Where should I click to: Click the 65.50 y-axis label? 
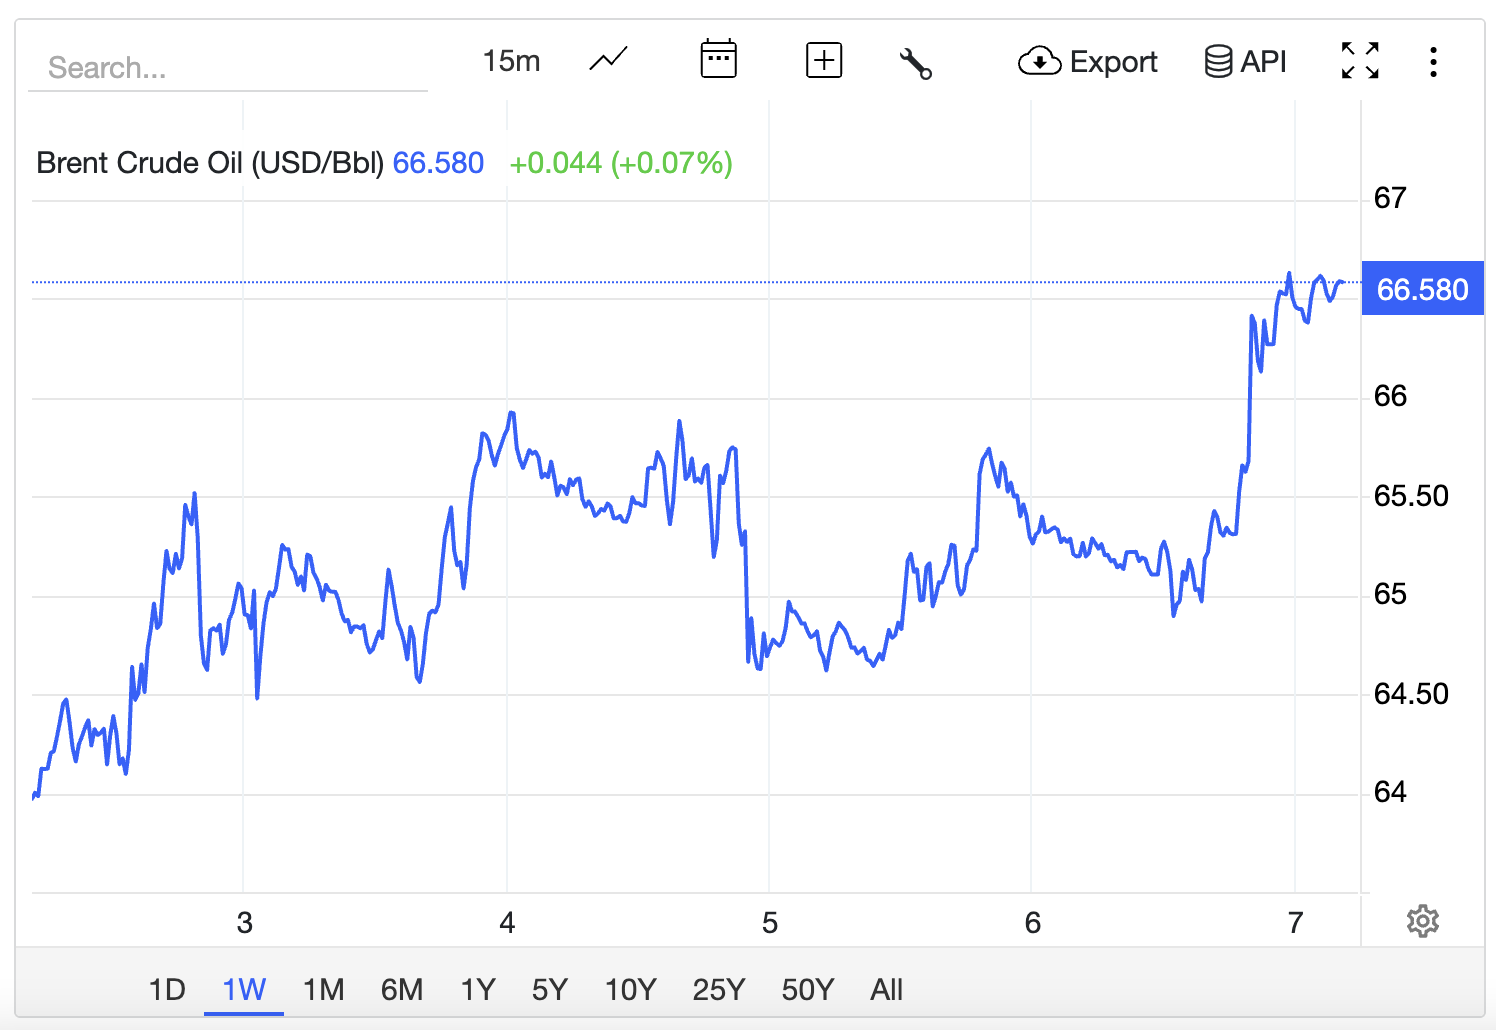tap(1411, 496)
